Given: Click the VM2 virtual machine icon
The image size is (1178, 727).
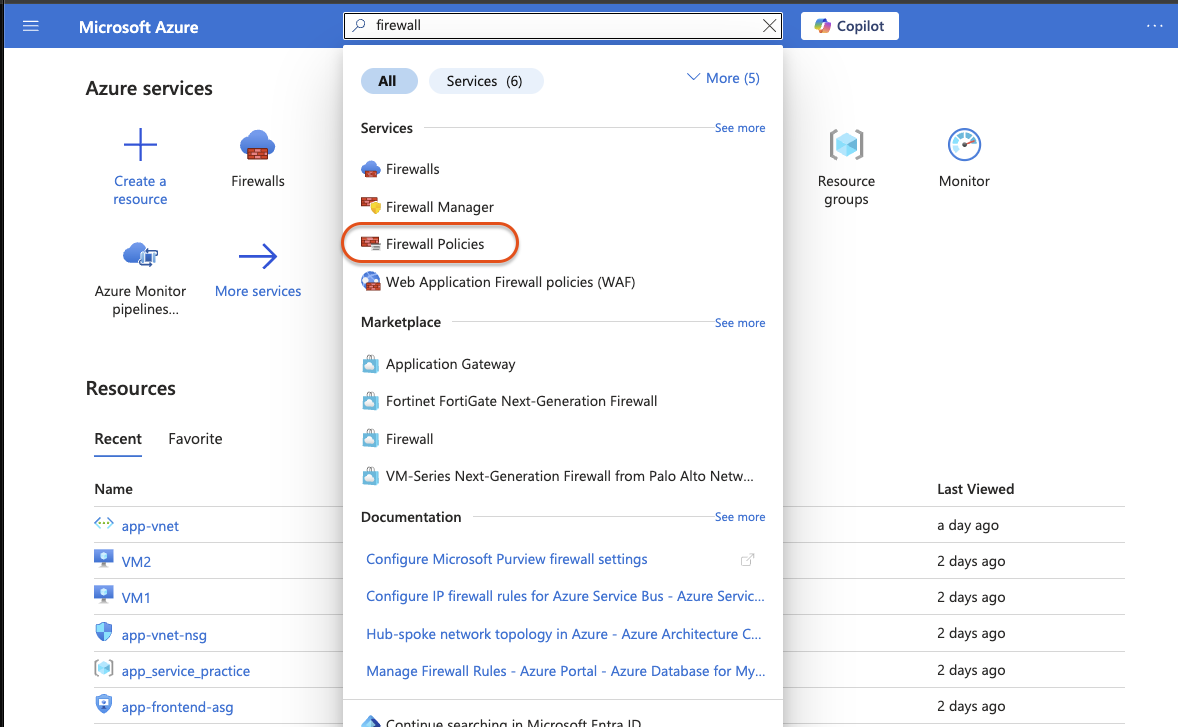Looking at the screenshot, I should pyautogui.click(x=104, y=558).
